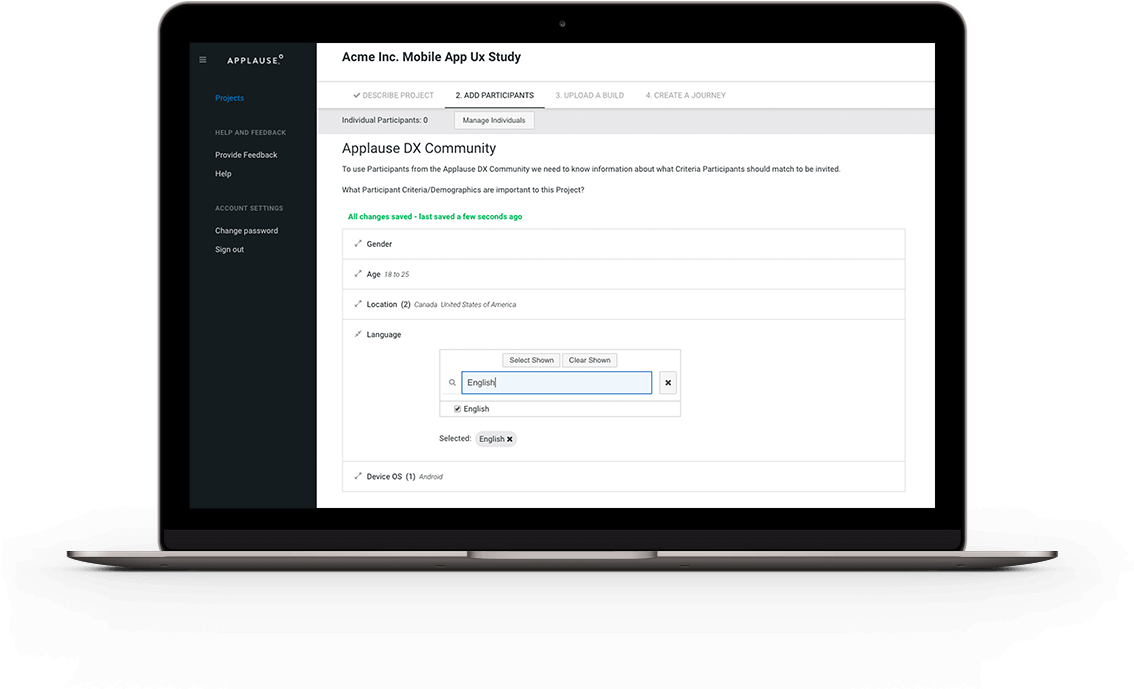Clear the language search with the X button
Image resolution: width=1134 pixels, height=689 pixels.
click(x=668, y=383)
